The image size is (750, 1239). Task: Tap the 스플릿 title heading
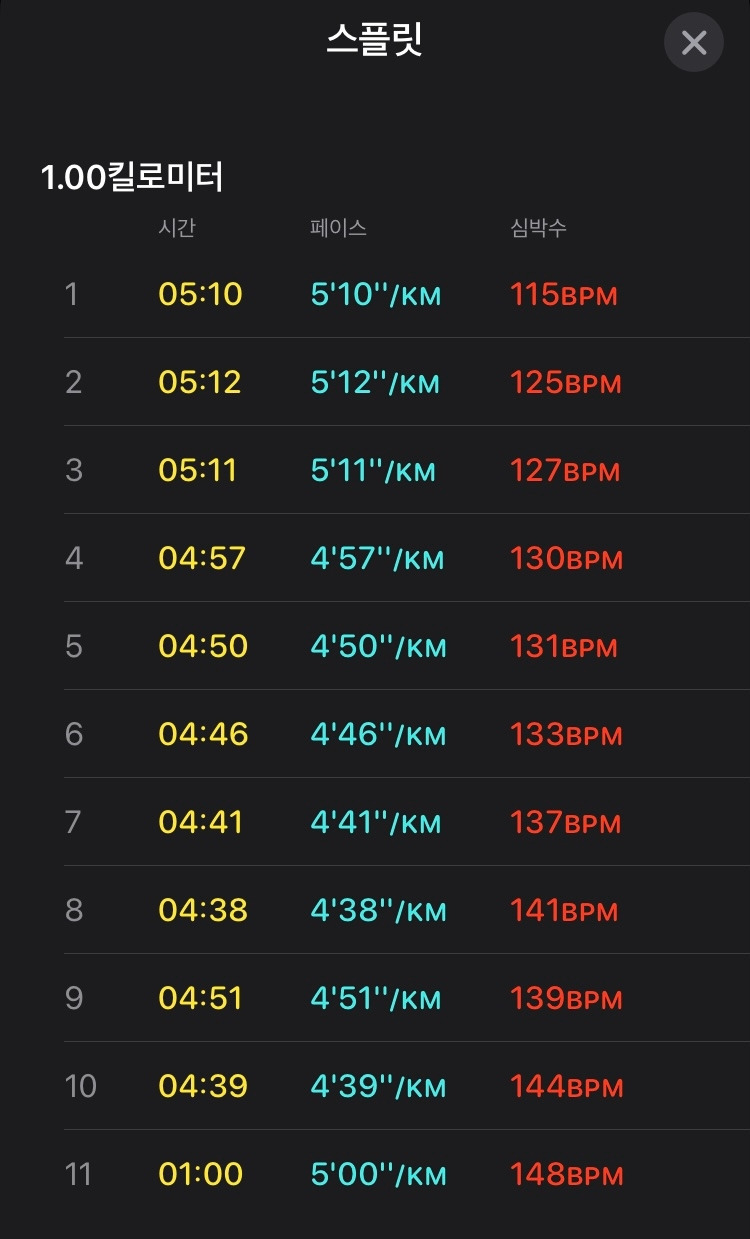(x=375, y=41)
